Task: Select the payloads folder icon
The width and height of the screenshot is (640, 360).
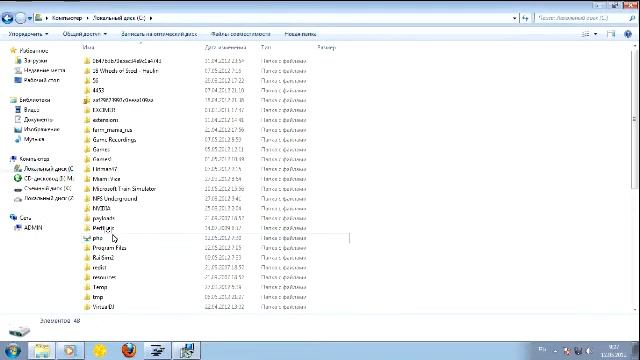Action: tap(87, 218)
